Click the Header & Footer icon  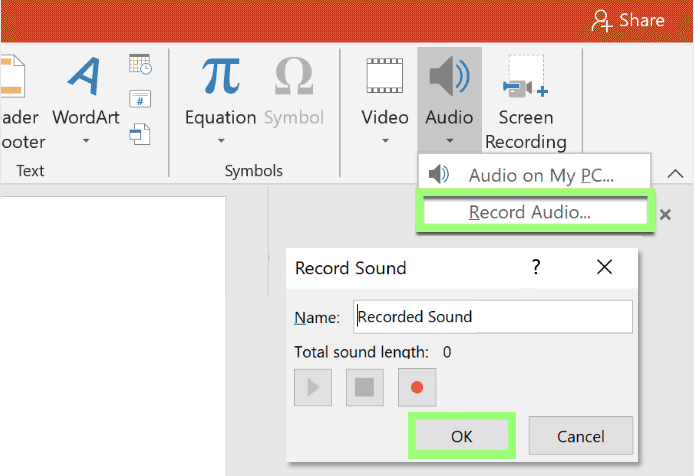12,76
